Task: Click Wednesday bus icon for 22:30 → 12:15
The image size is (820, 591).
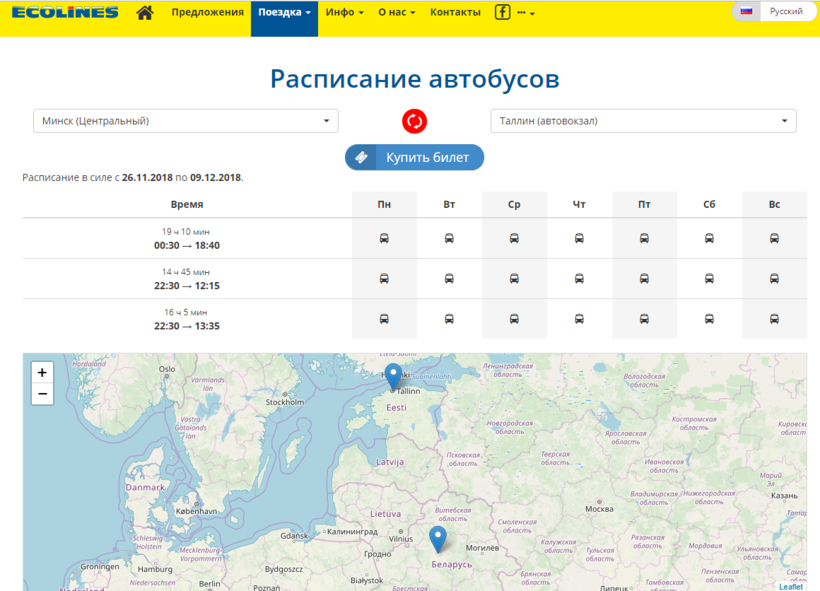Action: pos(514,279)
